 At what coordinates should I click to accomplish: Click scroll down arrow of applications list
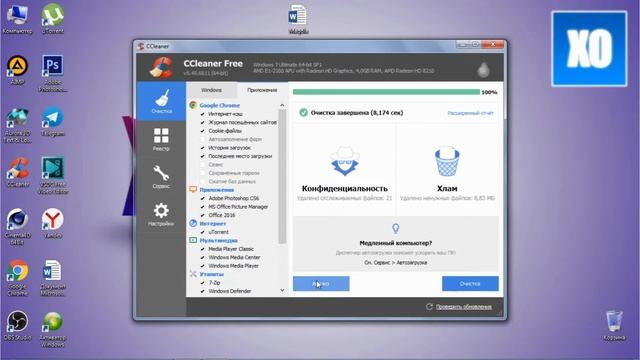coord(282,290)
